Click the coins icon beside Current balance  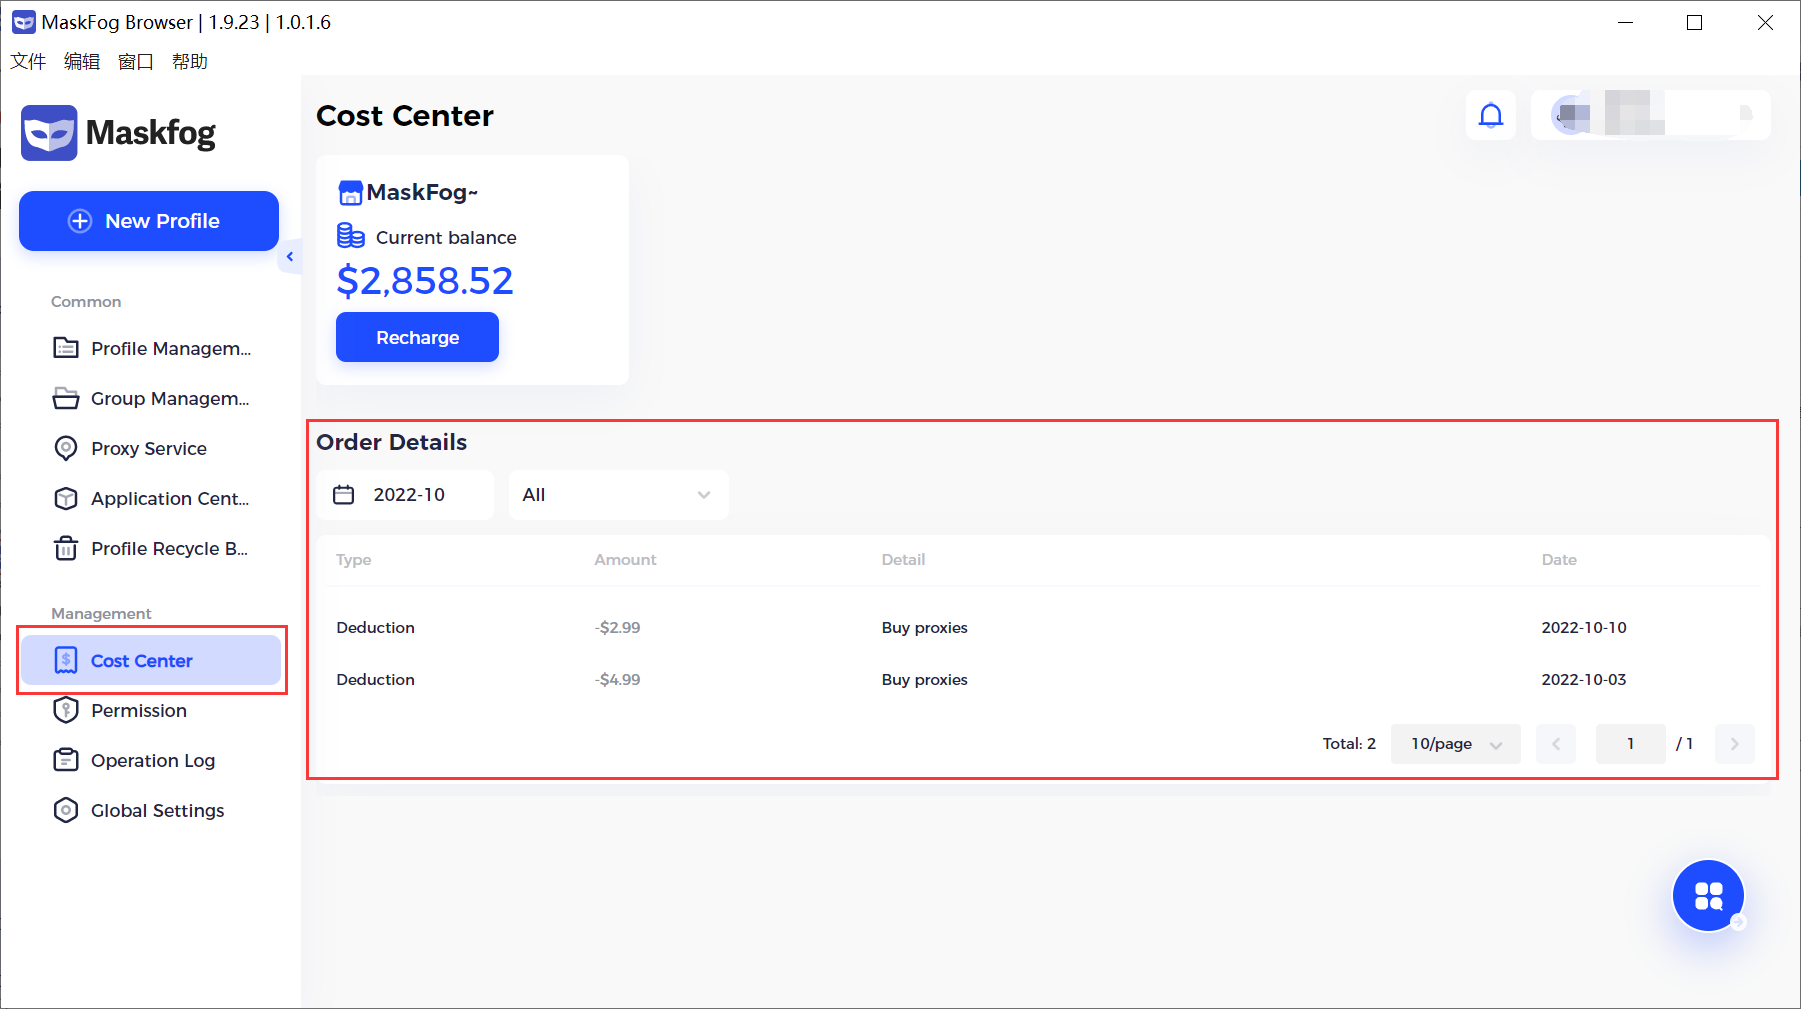pyautogui.click(x=351, y=236)
